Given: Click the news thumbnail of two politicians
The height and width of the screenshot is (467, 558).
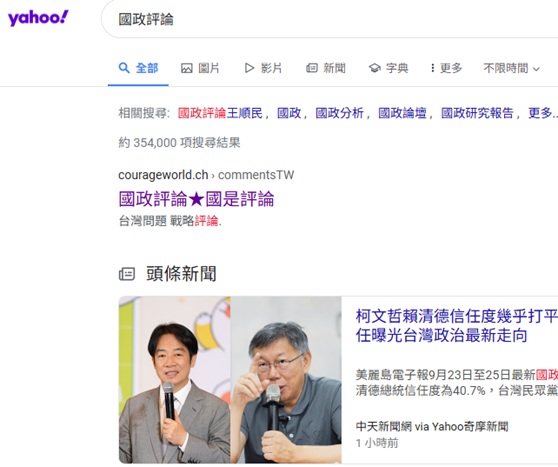Looking at the screenshot, I should point(230,379).
